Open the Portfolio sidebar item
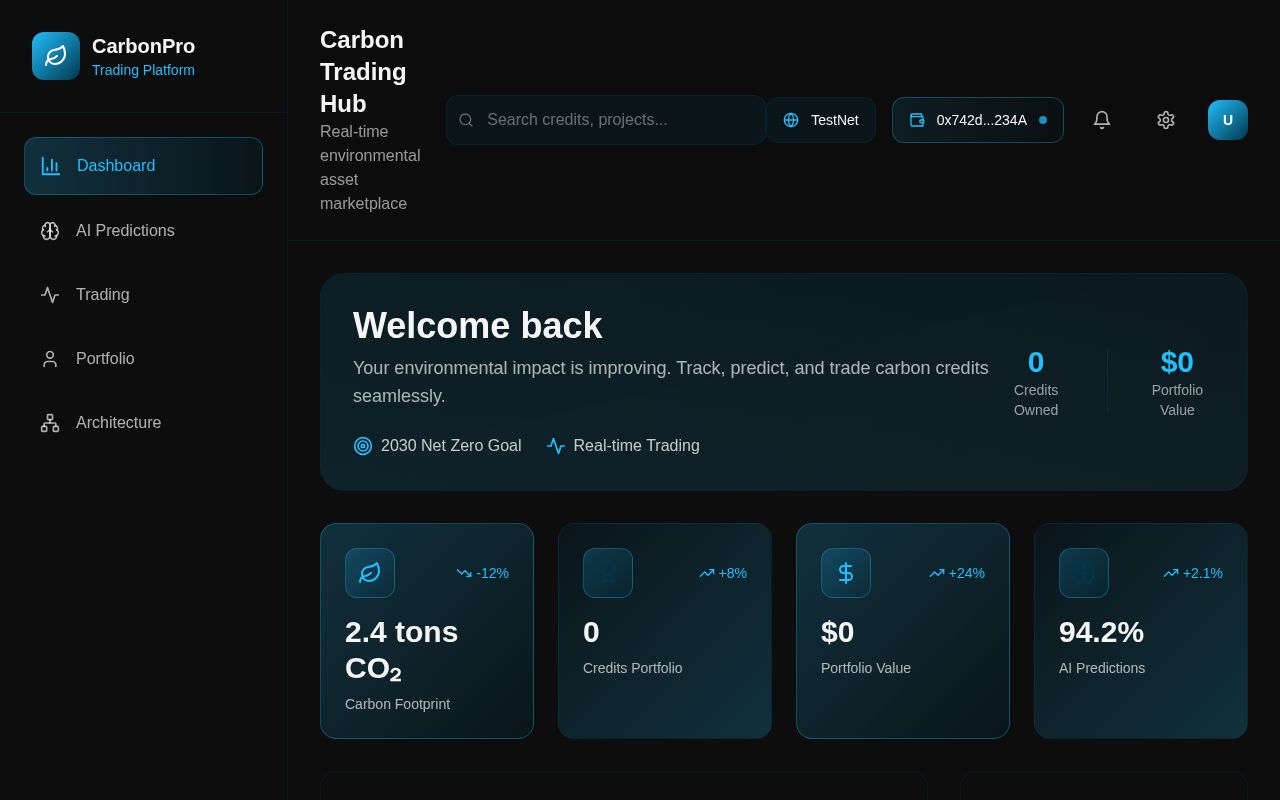This screenshot has width=1280, height=800. (143, 359)
